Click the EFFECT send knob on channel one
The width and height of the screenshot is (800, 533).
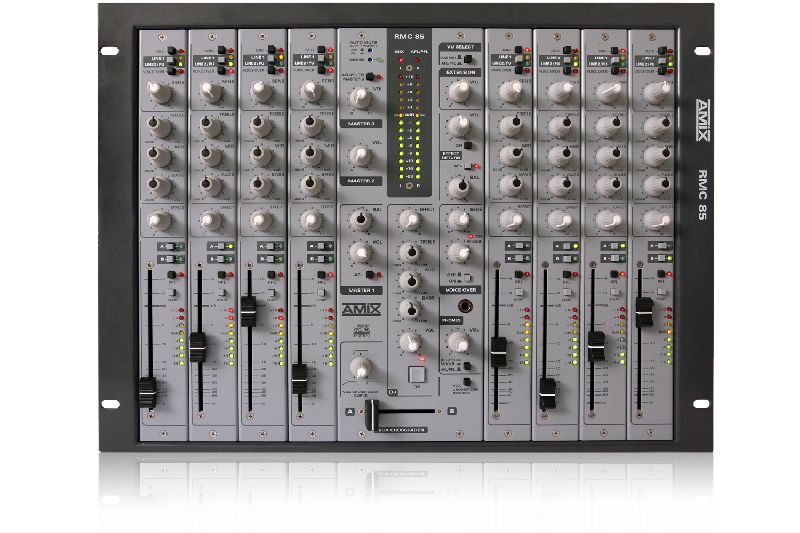160,220
